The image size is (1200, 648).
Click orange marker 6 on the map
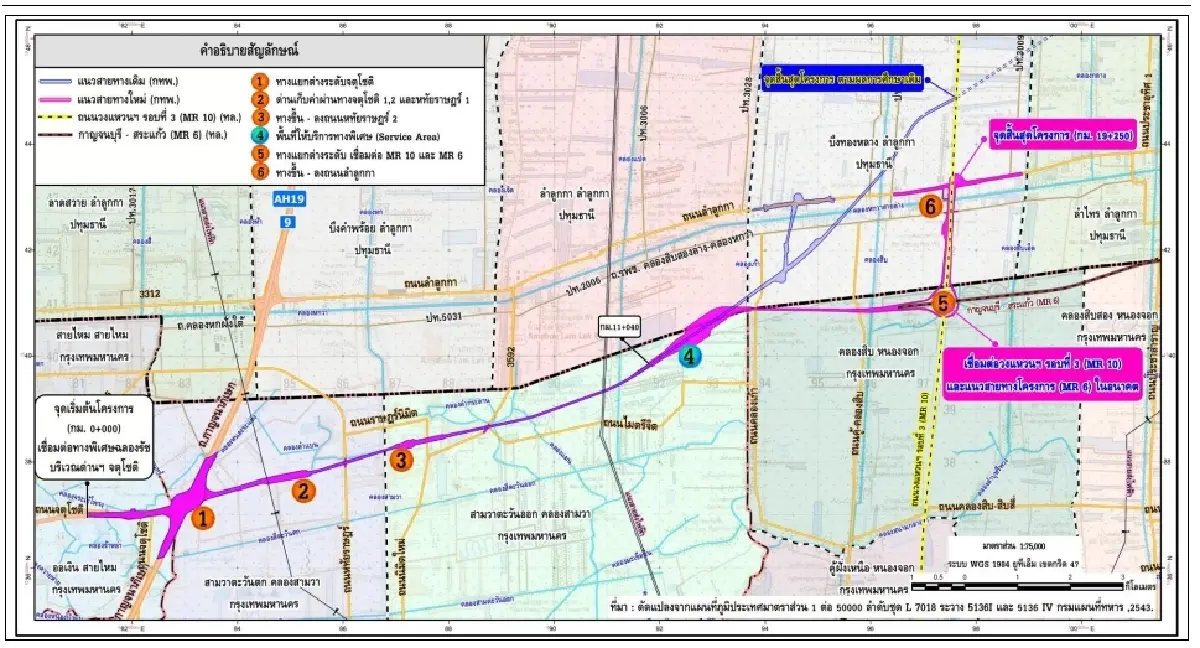pyautogui.click(x=930, y=206)
